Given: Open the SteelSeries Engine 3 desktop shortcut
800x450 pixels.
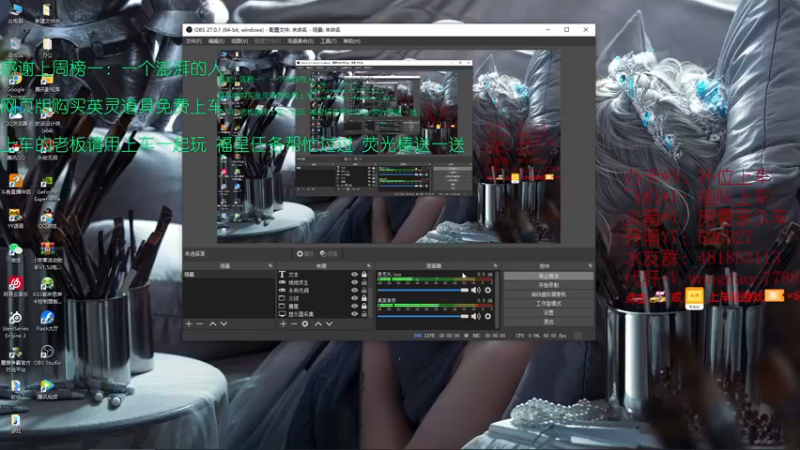Looking at the screenshot, I should [x=15, y=324].
